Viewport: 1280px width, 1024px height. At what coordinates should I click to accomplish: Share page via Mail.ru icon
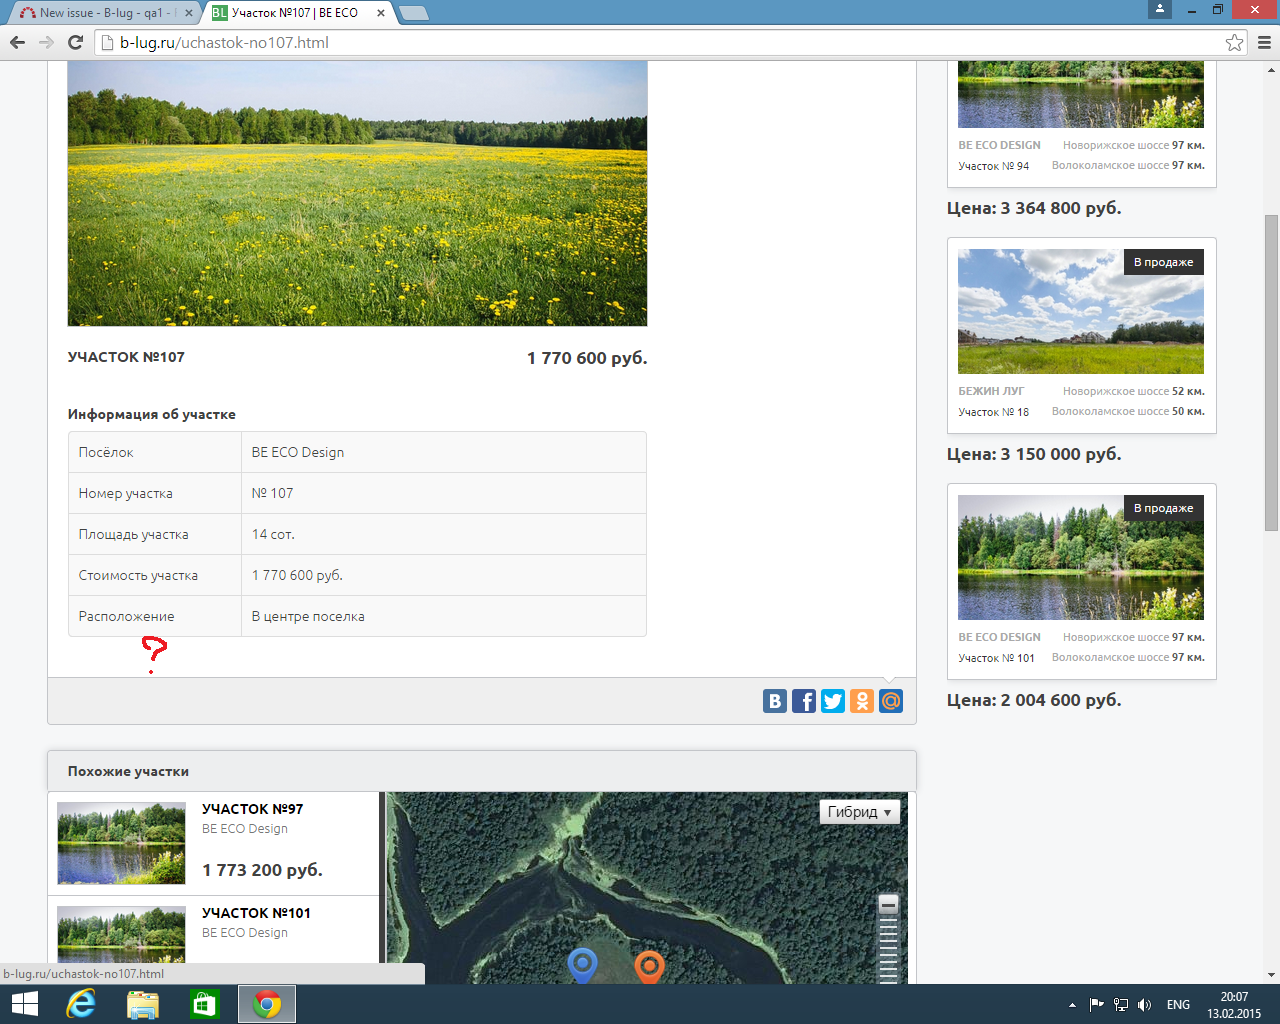pyautogui.click(x=890, y=701)
